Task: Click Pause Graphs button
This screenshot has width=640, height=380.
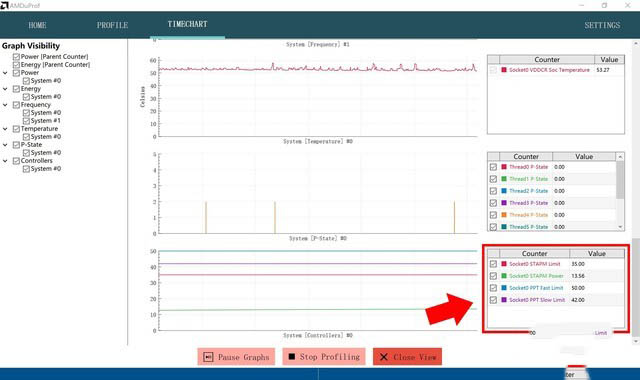Action: pos(236,357)
